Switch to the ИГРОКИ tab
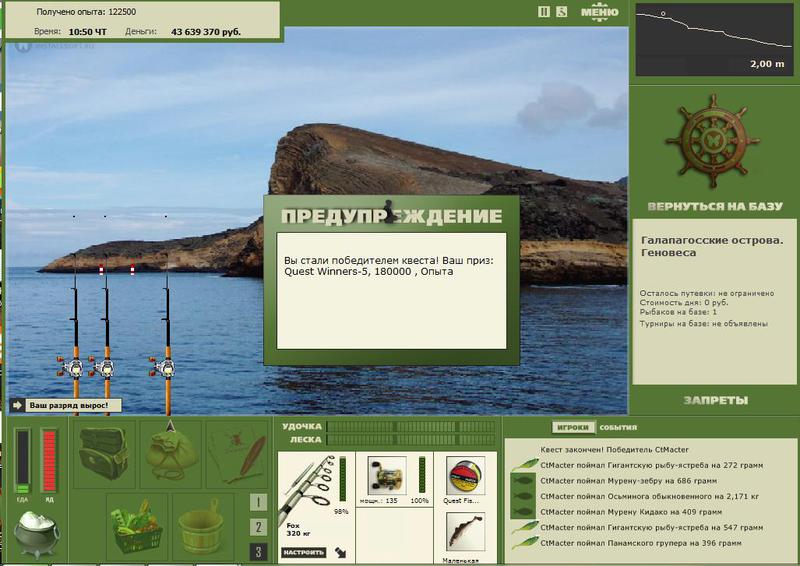Screen dimensions: 800x566 (573, 427)
